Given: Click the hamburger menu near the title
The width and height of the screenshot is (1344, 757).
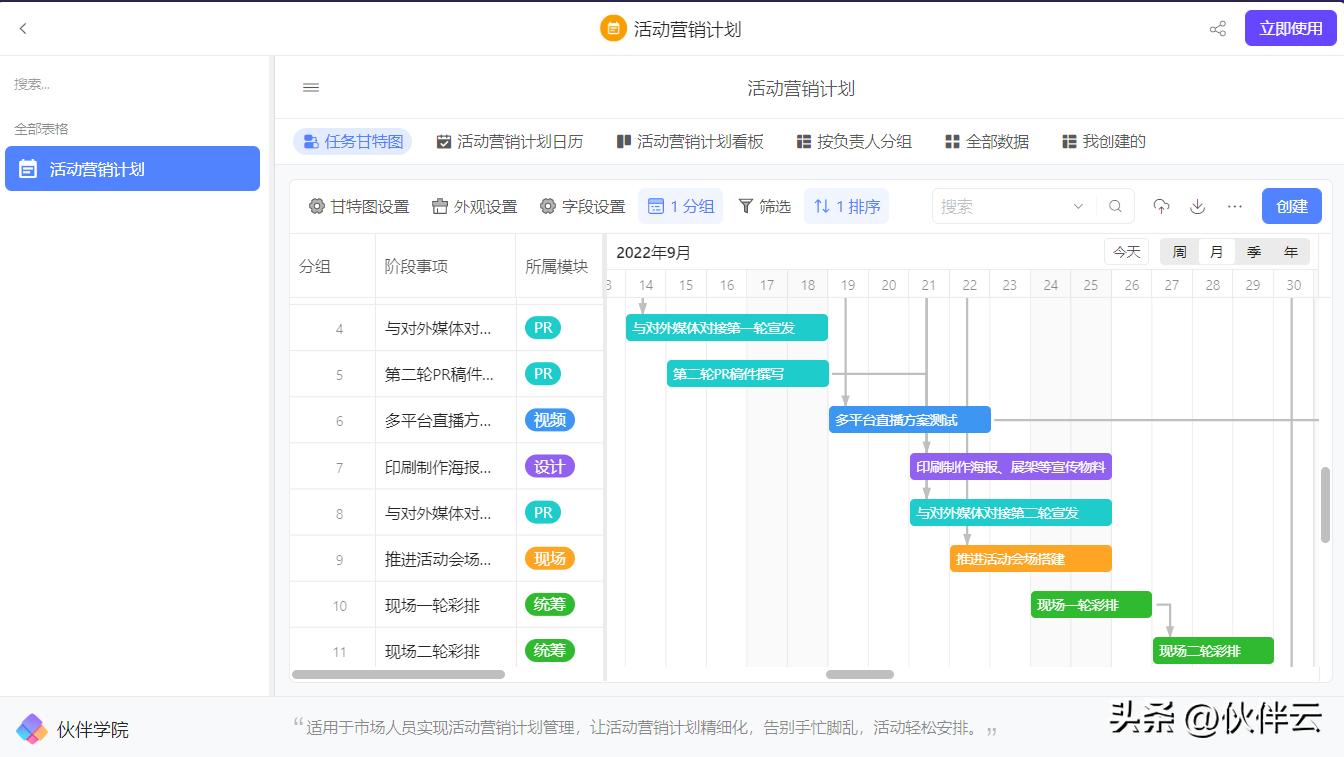Looking at the screenshot, I should (x=310, y=87).
